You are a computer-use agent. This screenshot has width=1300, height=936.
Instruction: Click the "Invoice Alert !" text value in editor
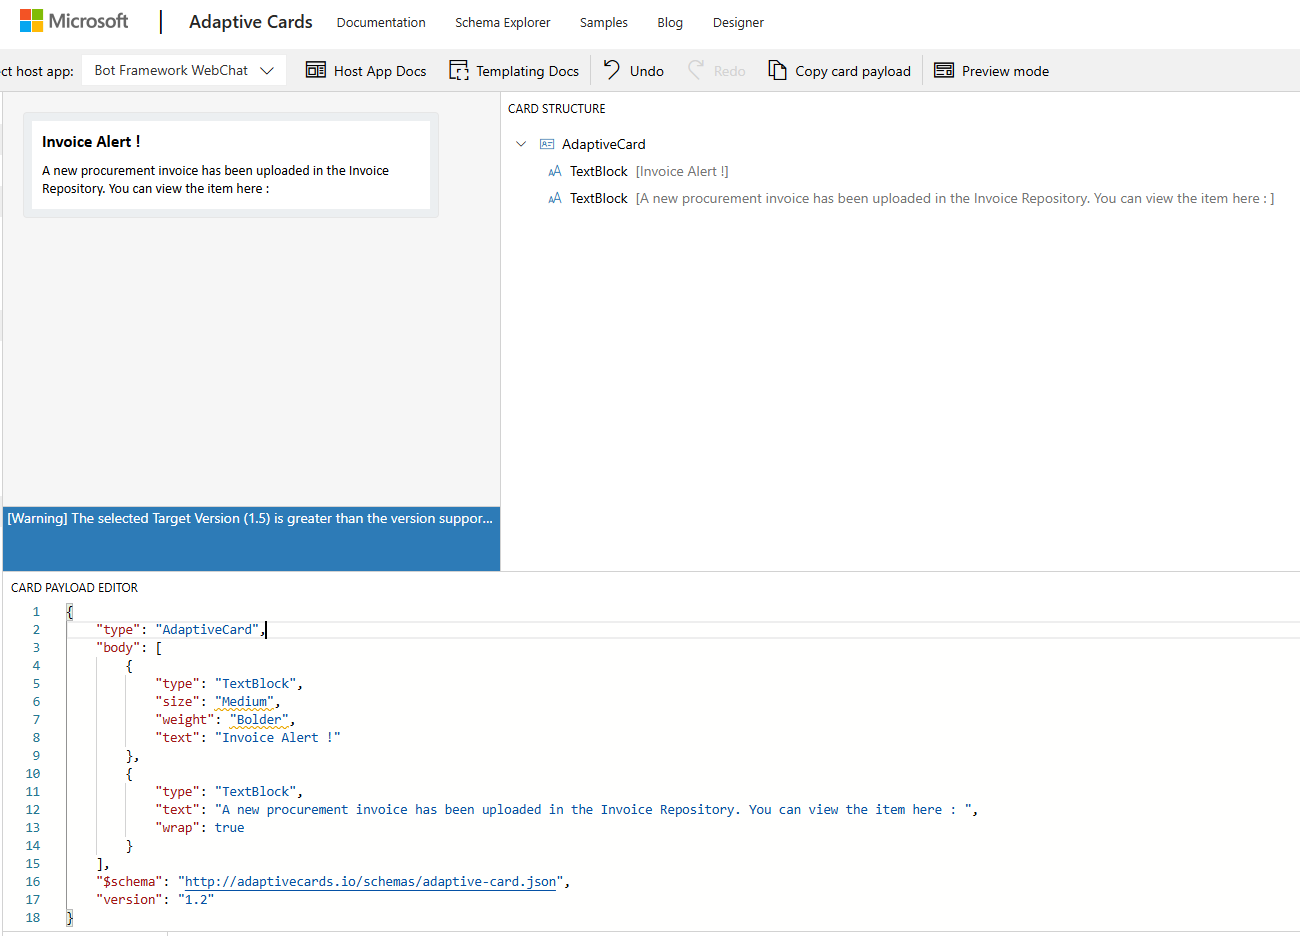278,737
